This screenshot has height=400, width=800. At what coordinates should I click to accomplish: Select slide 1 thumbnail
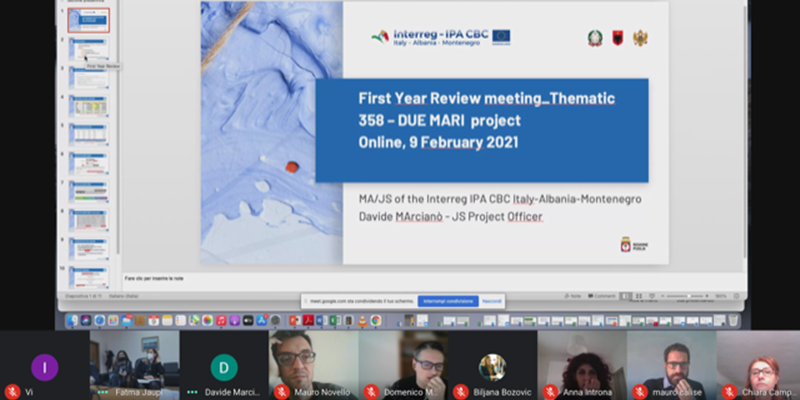[x=88, y=20]
